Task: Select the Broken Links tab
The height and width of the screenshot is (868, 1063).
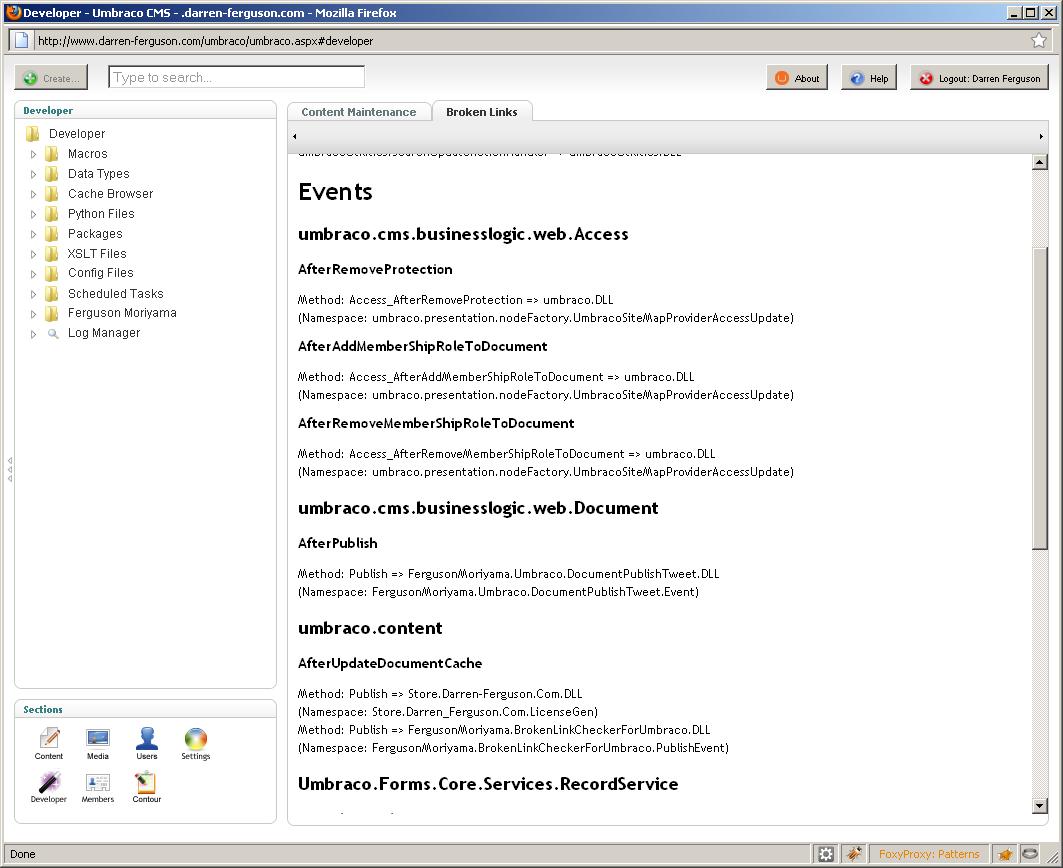Action: click(x=481, y=112)
